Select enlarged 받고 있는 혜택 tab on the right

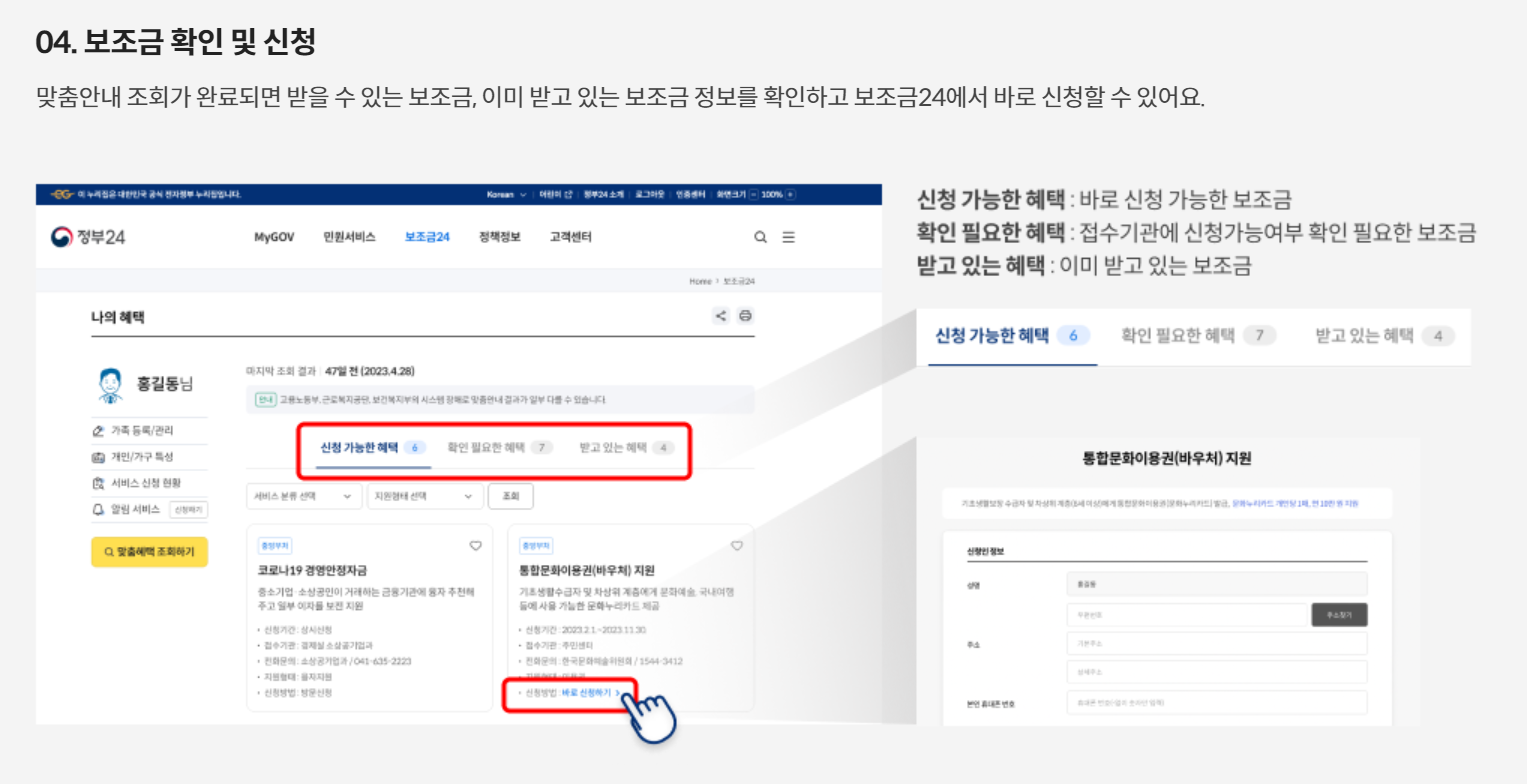tap(1385, 336)
